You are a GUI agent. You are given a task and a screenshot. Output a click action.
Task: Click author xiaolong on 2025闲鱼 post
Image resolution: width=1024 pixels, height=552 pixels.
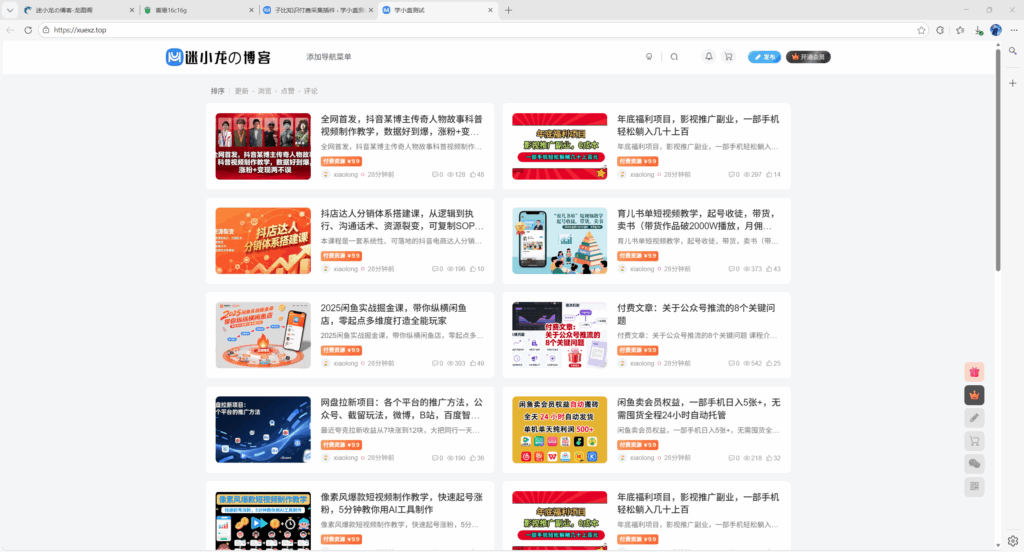tap(345, 363)
